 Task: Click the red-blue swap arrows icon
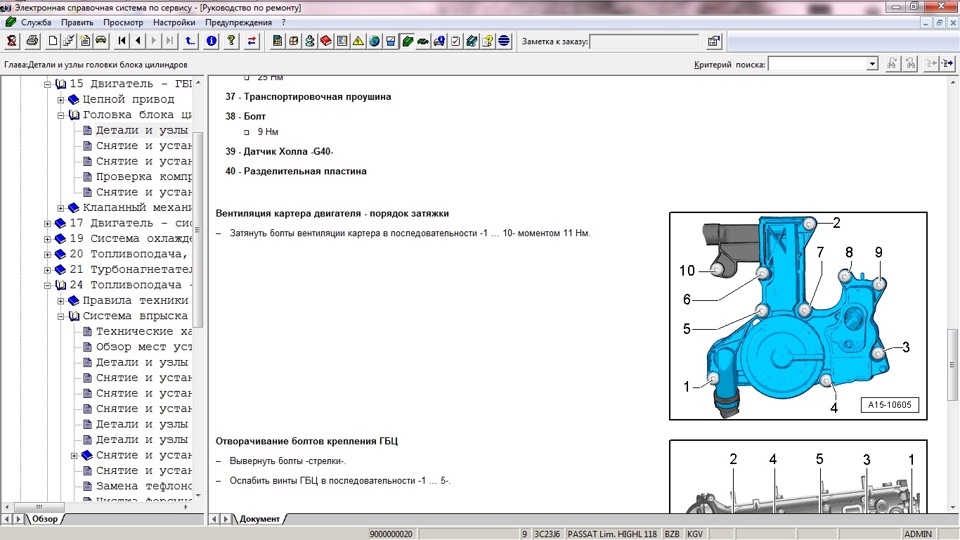(x=252, y=41)
